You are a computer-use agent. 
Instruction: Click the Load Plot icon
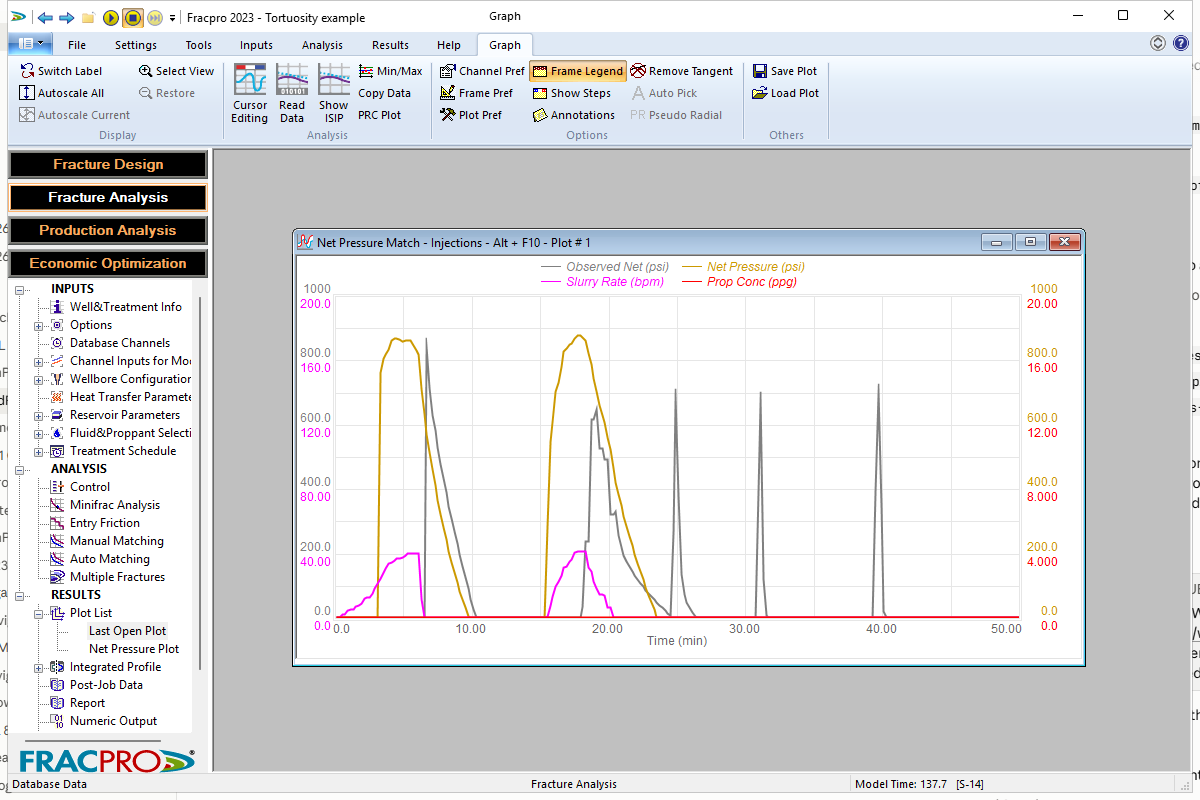760,93
